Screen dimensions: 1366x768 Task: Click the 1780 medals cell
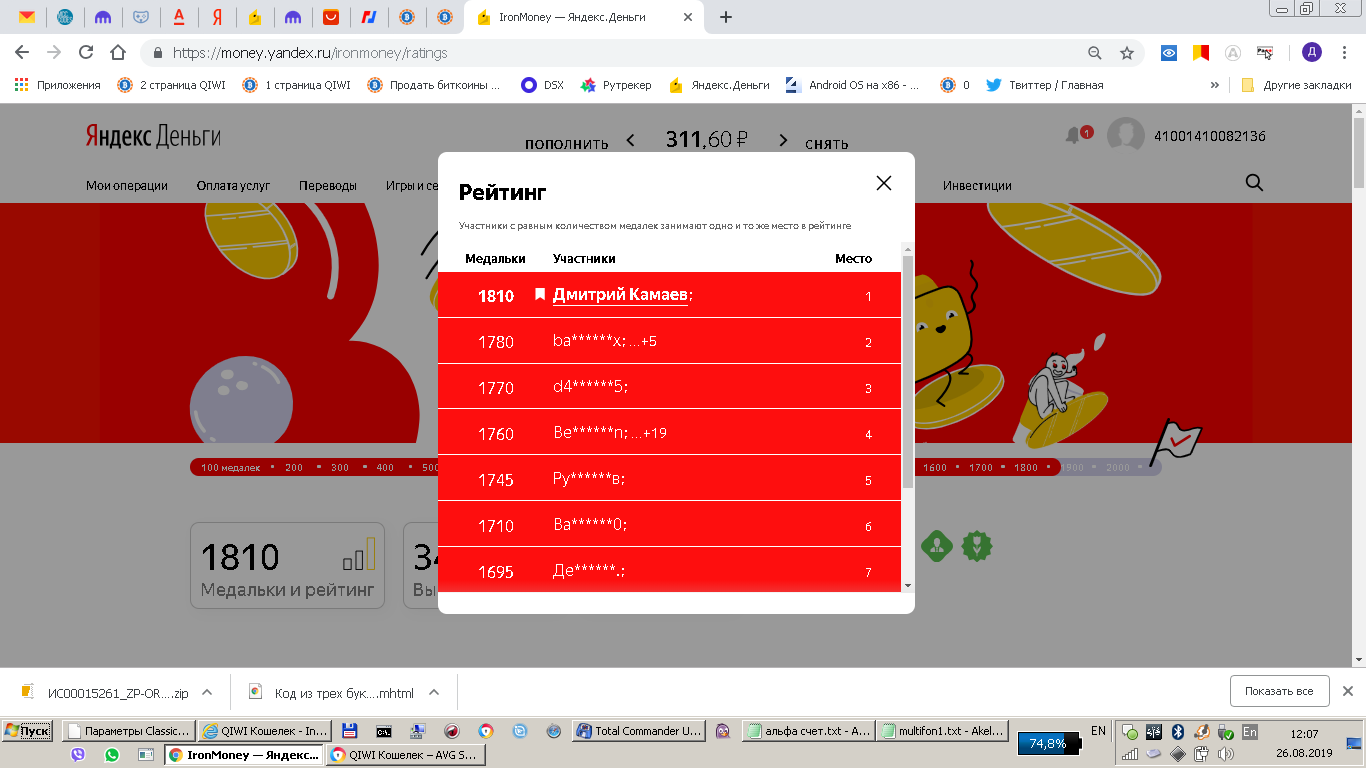496,342
